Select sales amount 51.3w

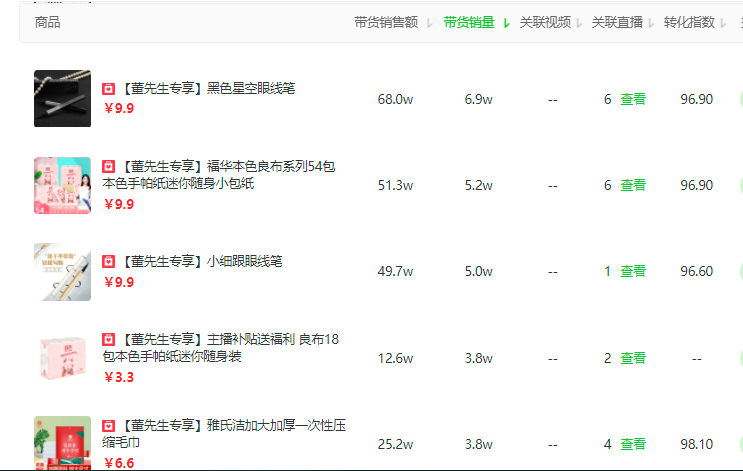pyautogui.click(x=395, y=185)
